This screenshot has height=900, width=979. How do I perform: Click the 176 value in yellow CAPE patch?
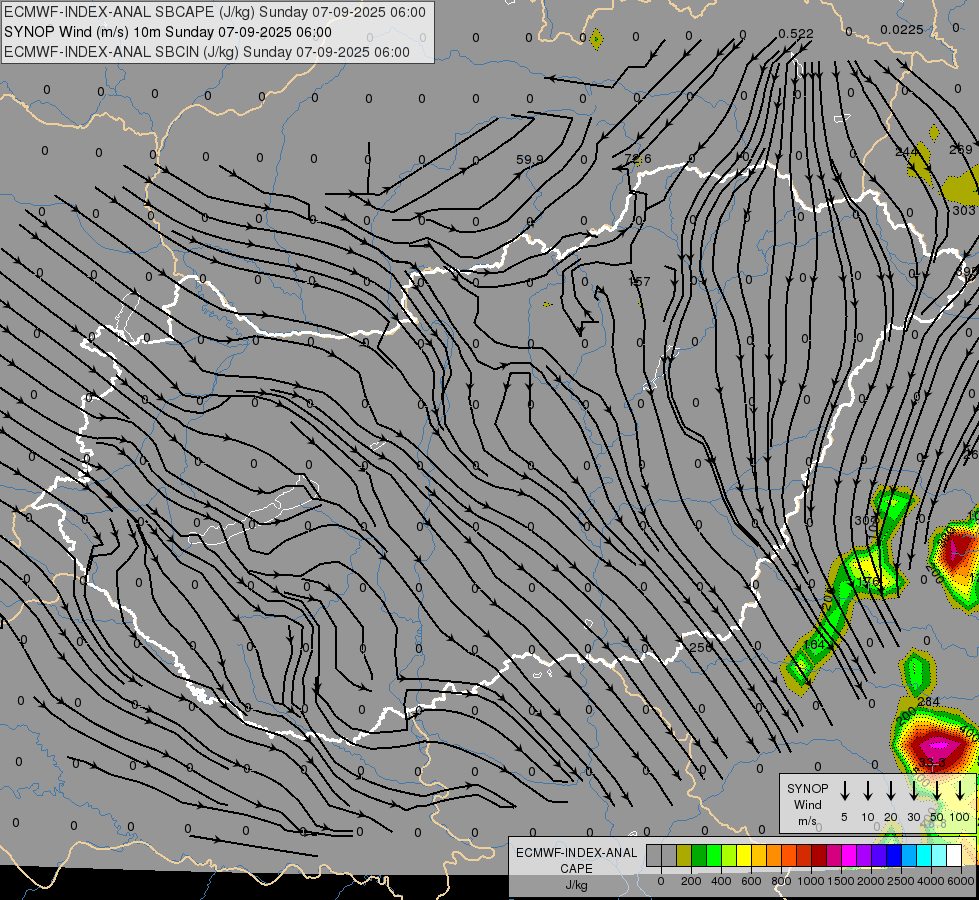click(868, 581)
